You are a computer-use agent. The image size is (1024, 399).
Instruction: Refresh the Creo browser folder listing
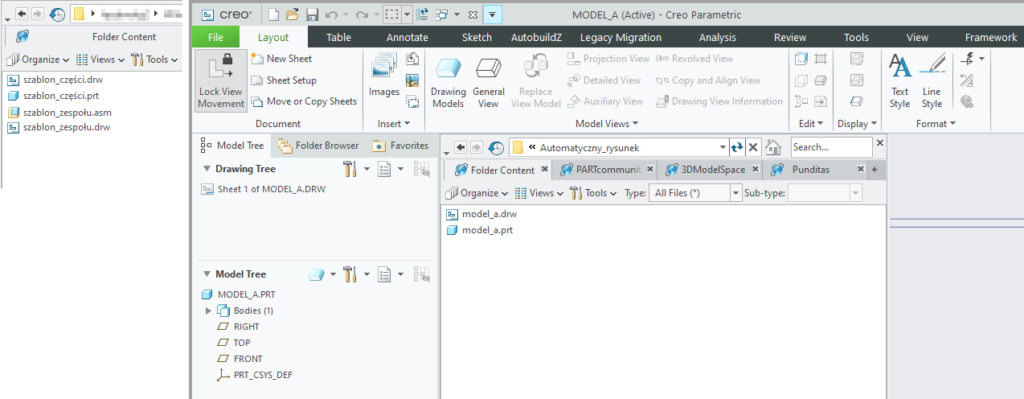(737, 147)
